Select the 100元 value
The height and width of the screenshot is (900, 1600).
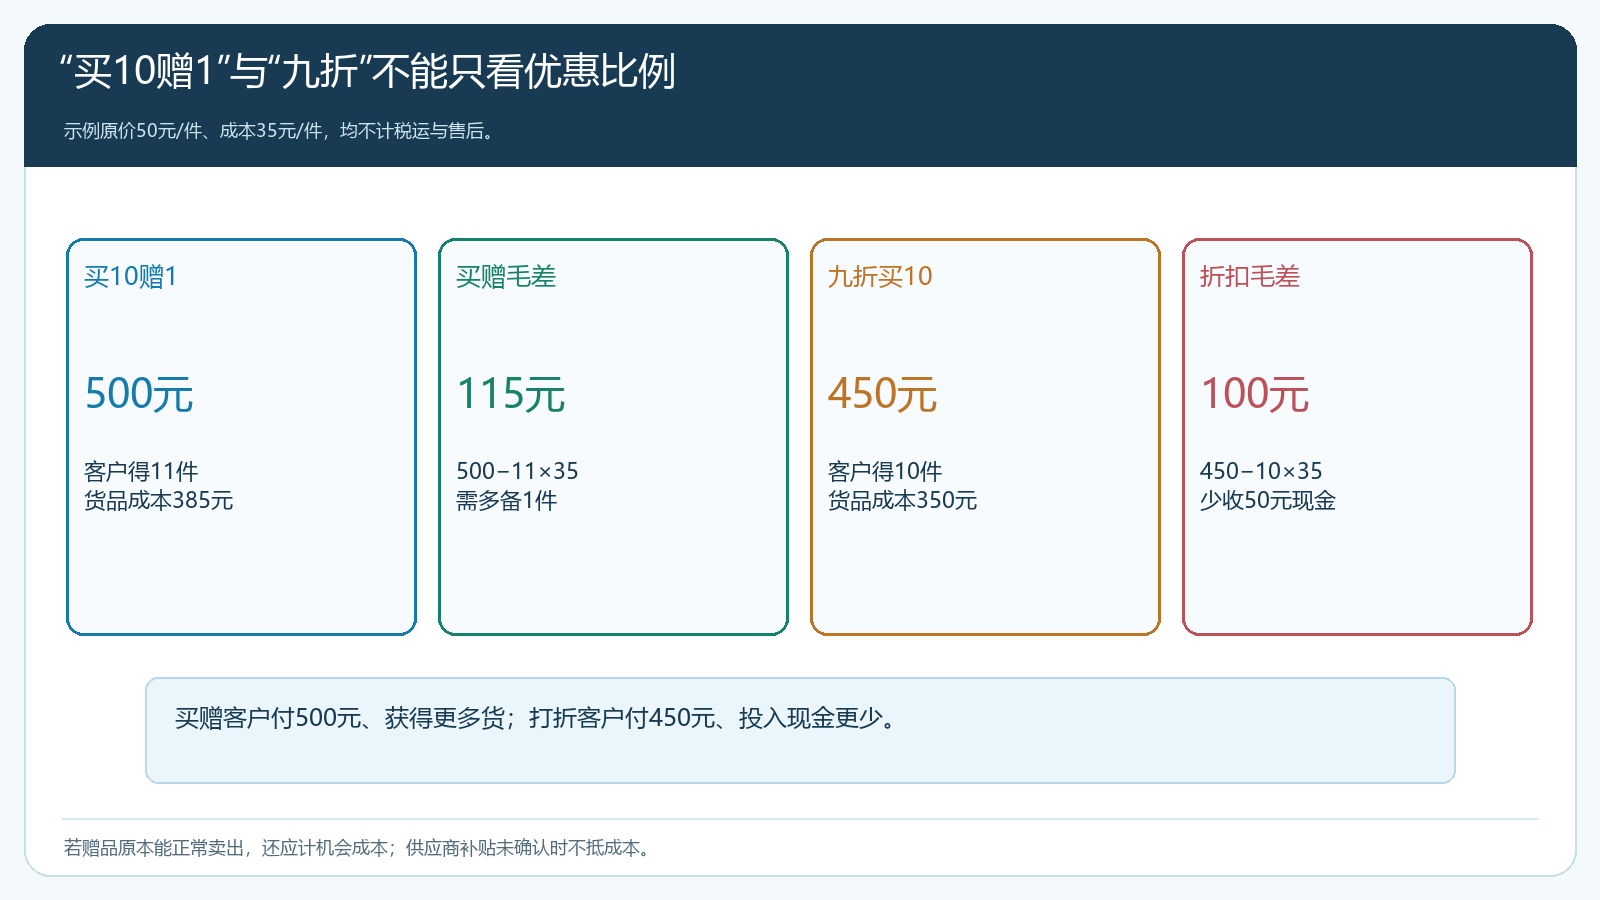tap(1255, 394)
